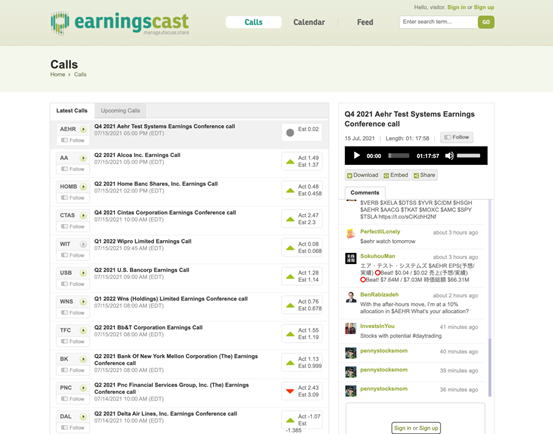
Task: Click the search term input field
Action: [439, 22]
